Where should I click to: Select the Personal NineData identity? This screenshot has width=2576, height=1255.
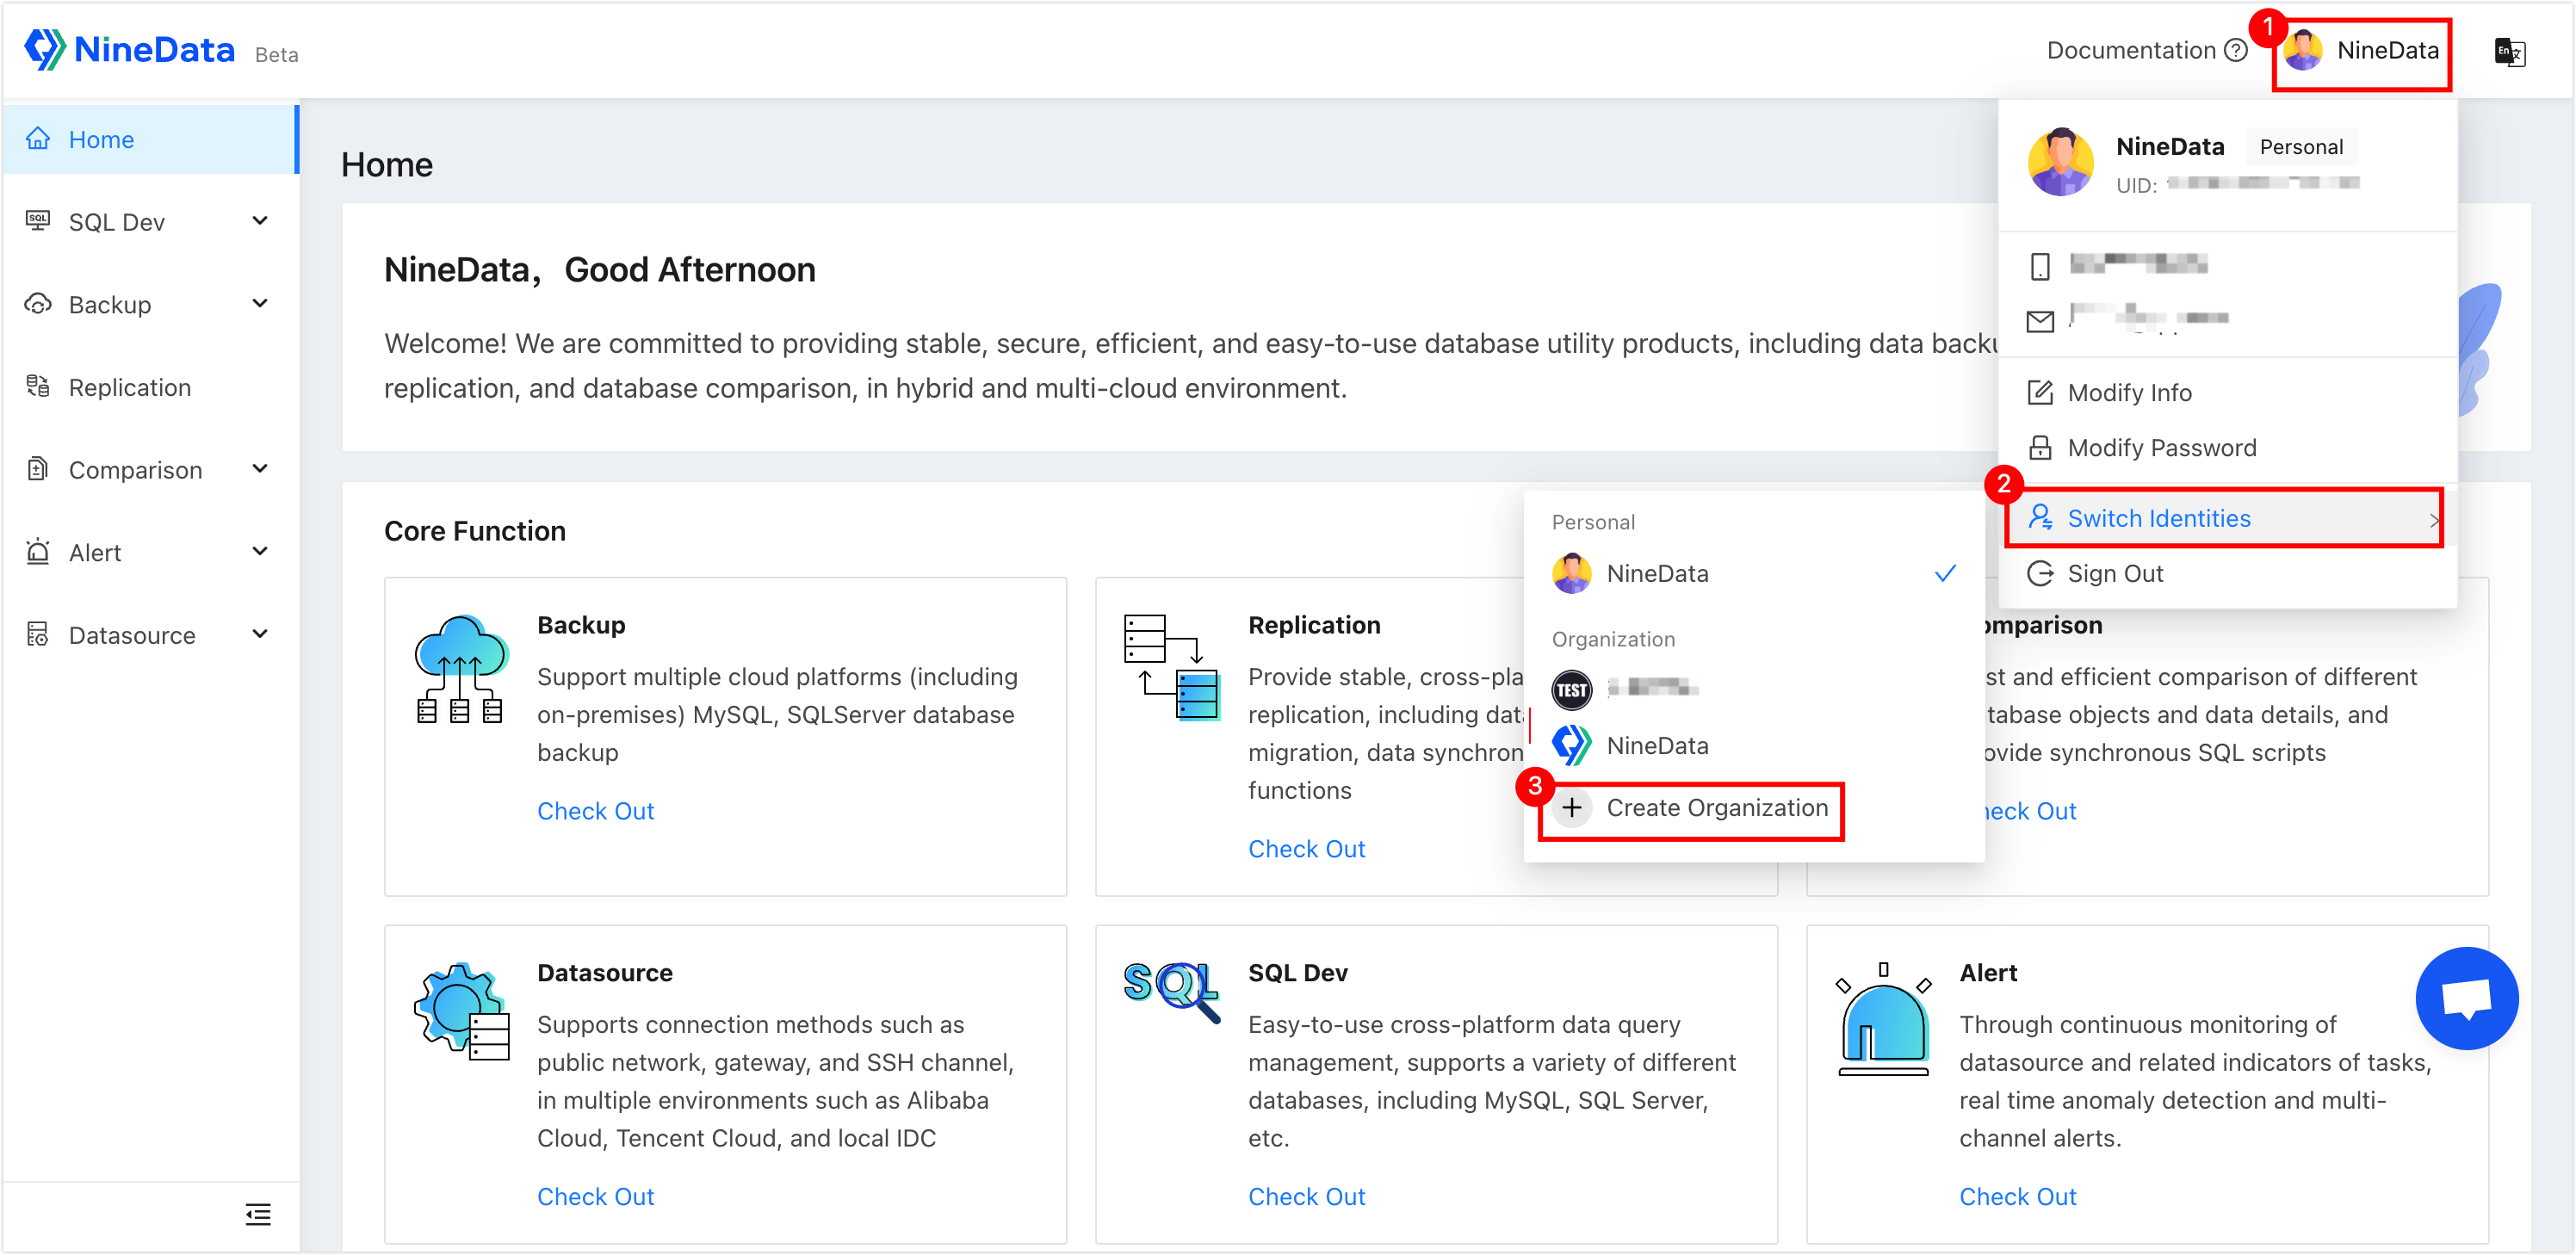tap(1753, 574)
